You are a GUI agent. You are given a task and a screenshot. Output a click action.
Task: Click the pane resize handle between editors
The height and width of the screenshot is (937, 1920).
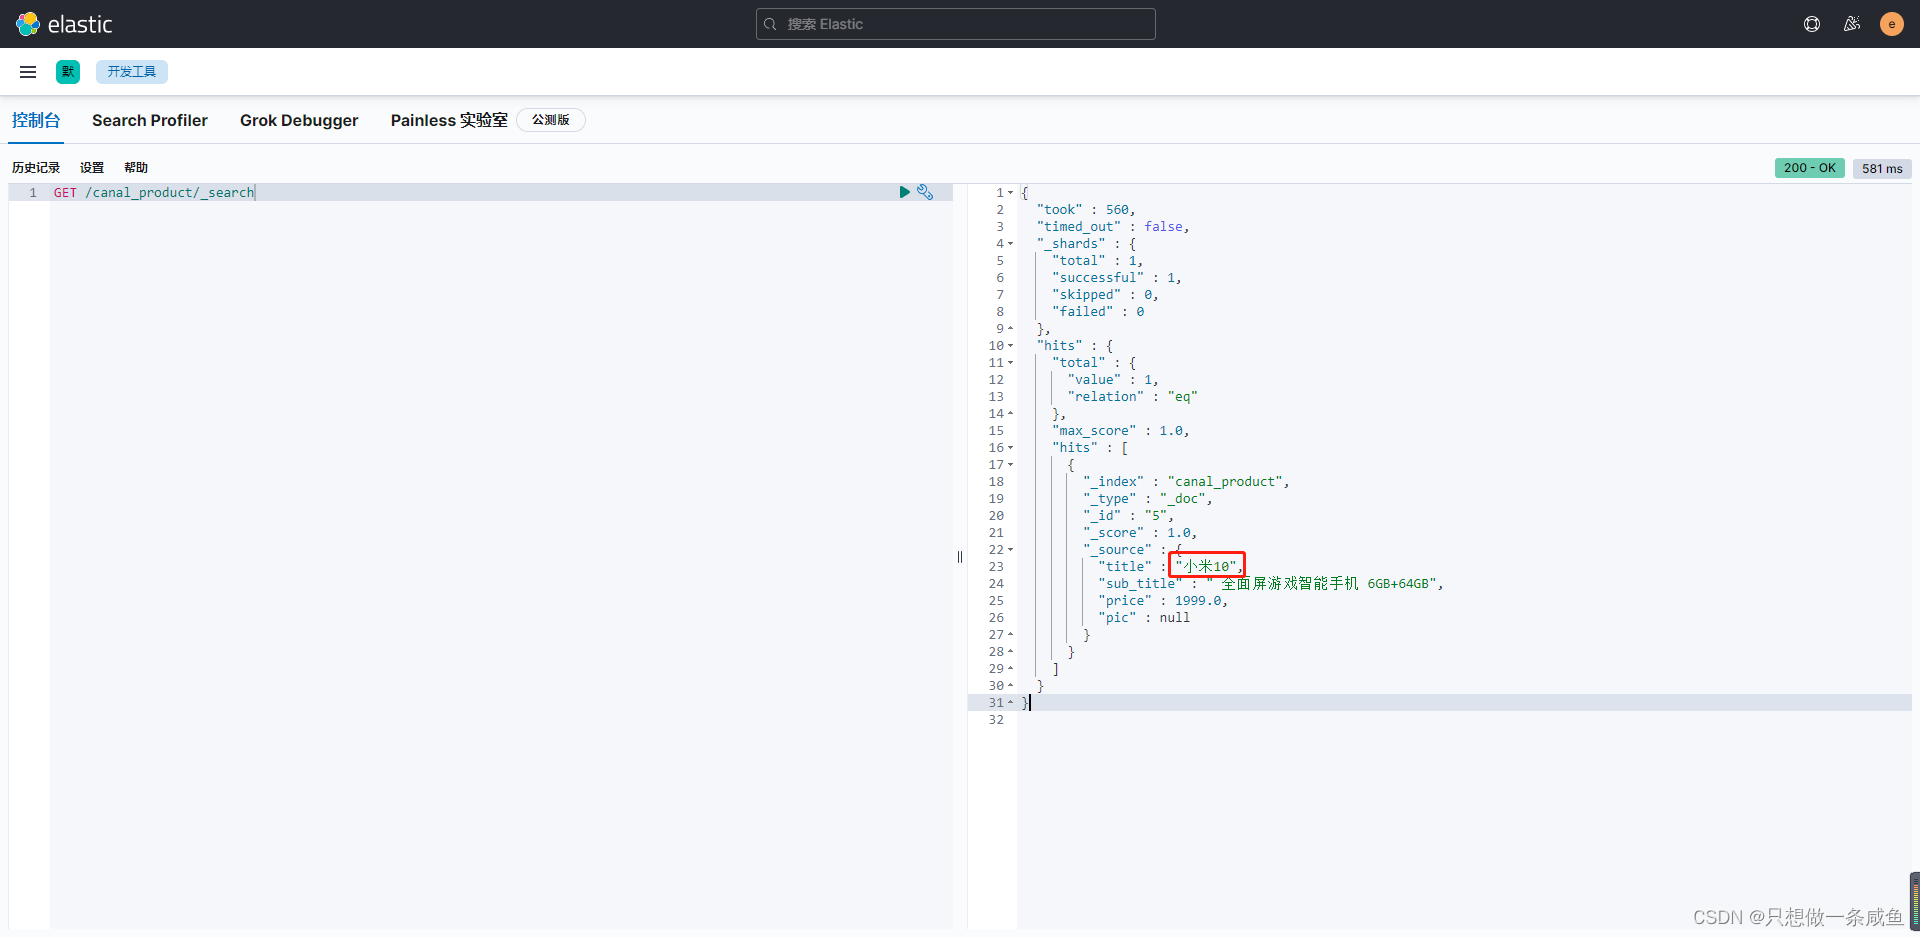pos(960,557)
